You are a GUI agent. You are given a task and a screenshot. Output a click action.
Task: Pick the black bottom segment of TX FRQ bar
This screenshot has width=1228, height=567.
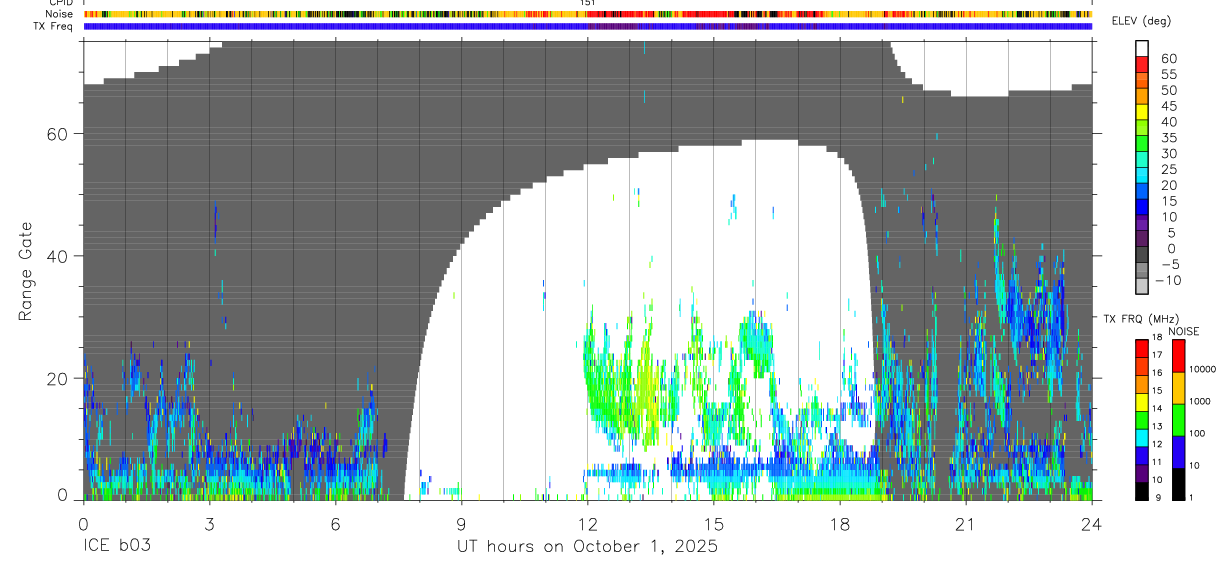click(x=1142, y=491)
